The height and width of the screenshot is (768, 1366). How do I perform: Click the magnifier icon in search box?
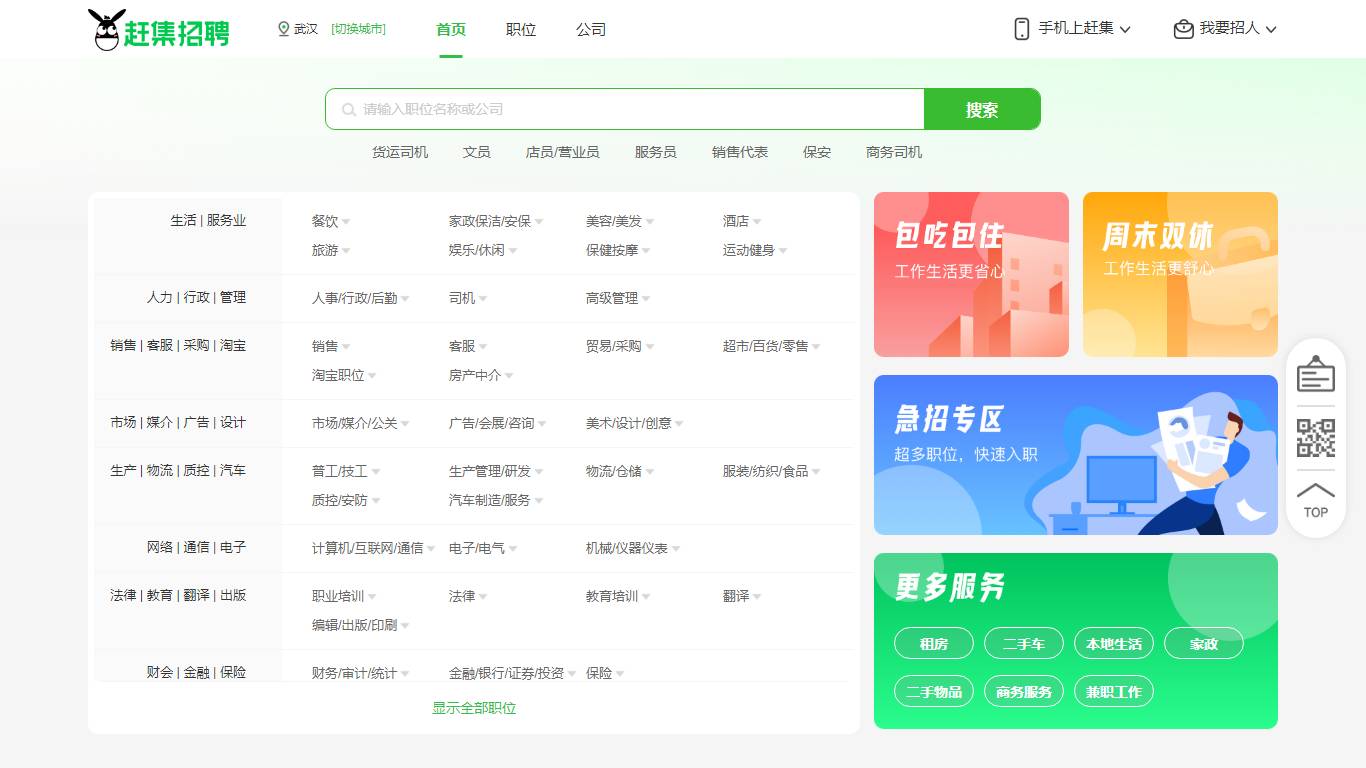point(347,109)
